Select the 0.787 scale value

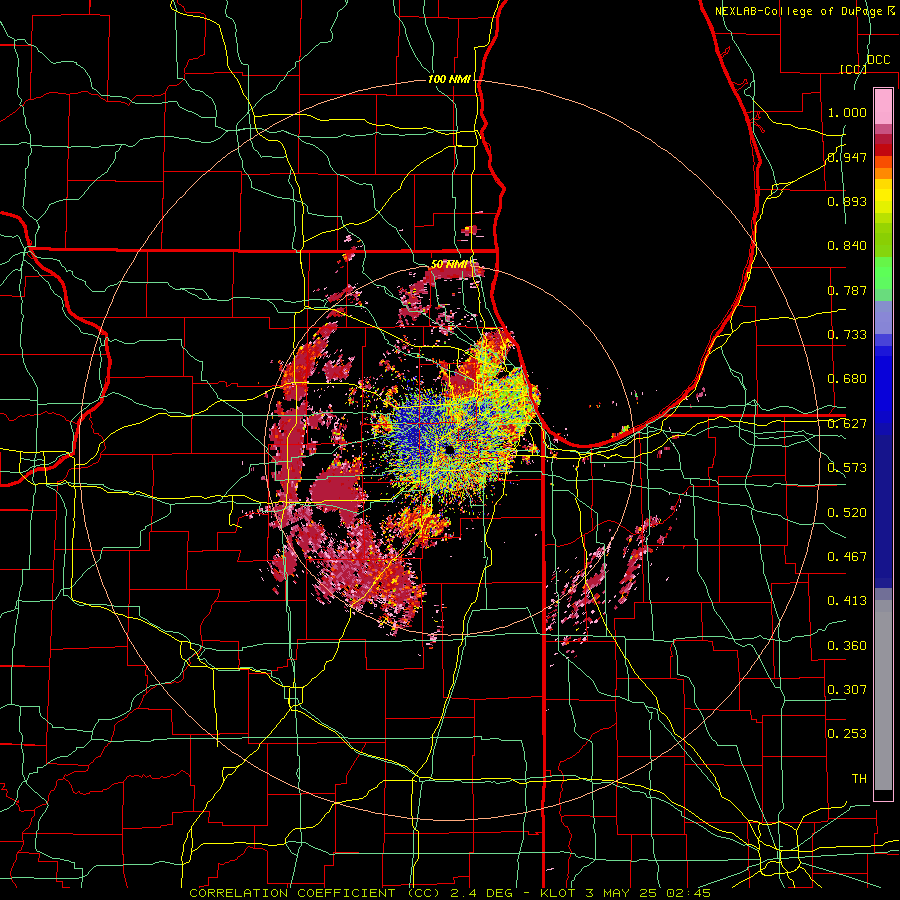click(847, 290)
